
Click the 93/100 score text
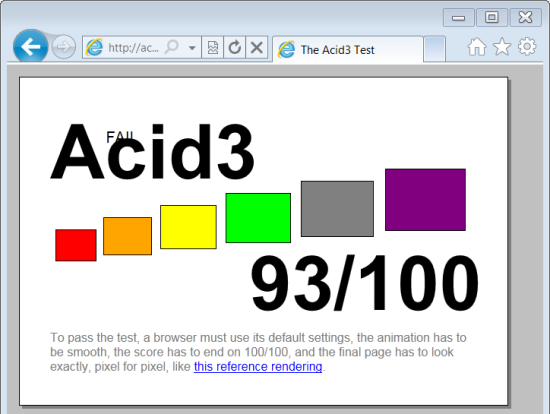(x=364, y=282)
